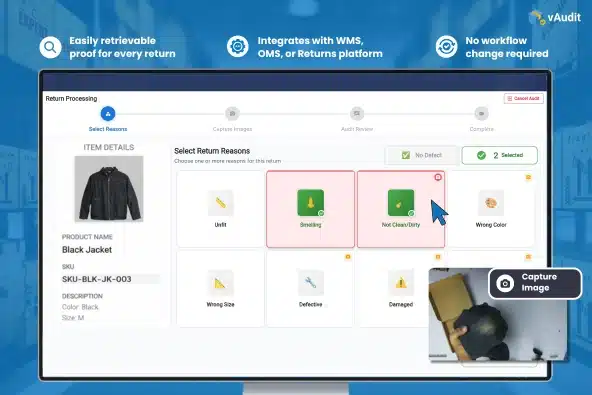Click the Color: Black description text
Screen dimensions: 592x395
coord(80,307)
